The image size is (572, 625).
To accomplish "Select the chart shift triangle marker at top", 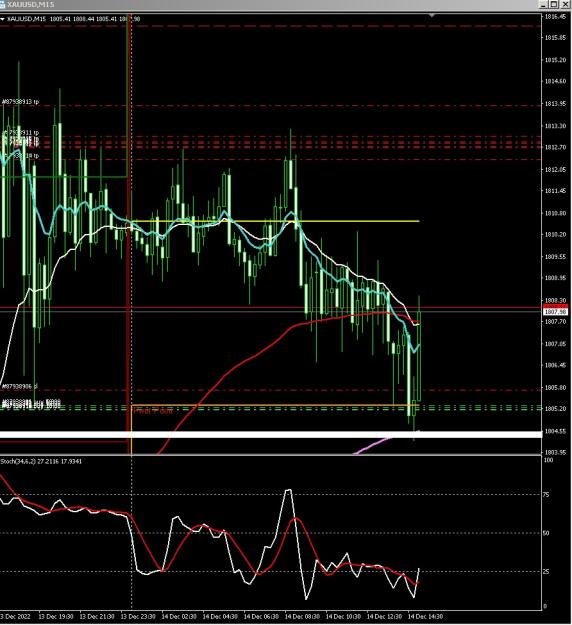I will pos(432,15).
